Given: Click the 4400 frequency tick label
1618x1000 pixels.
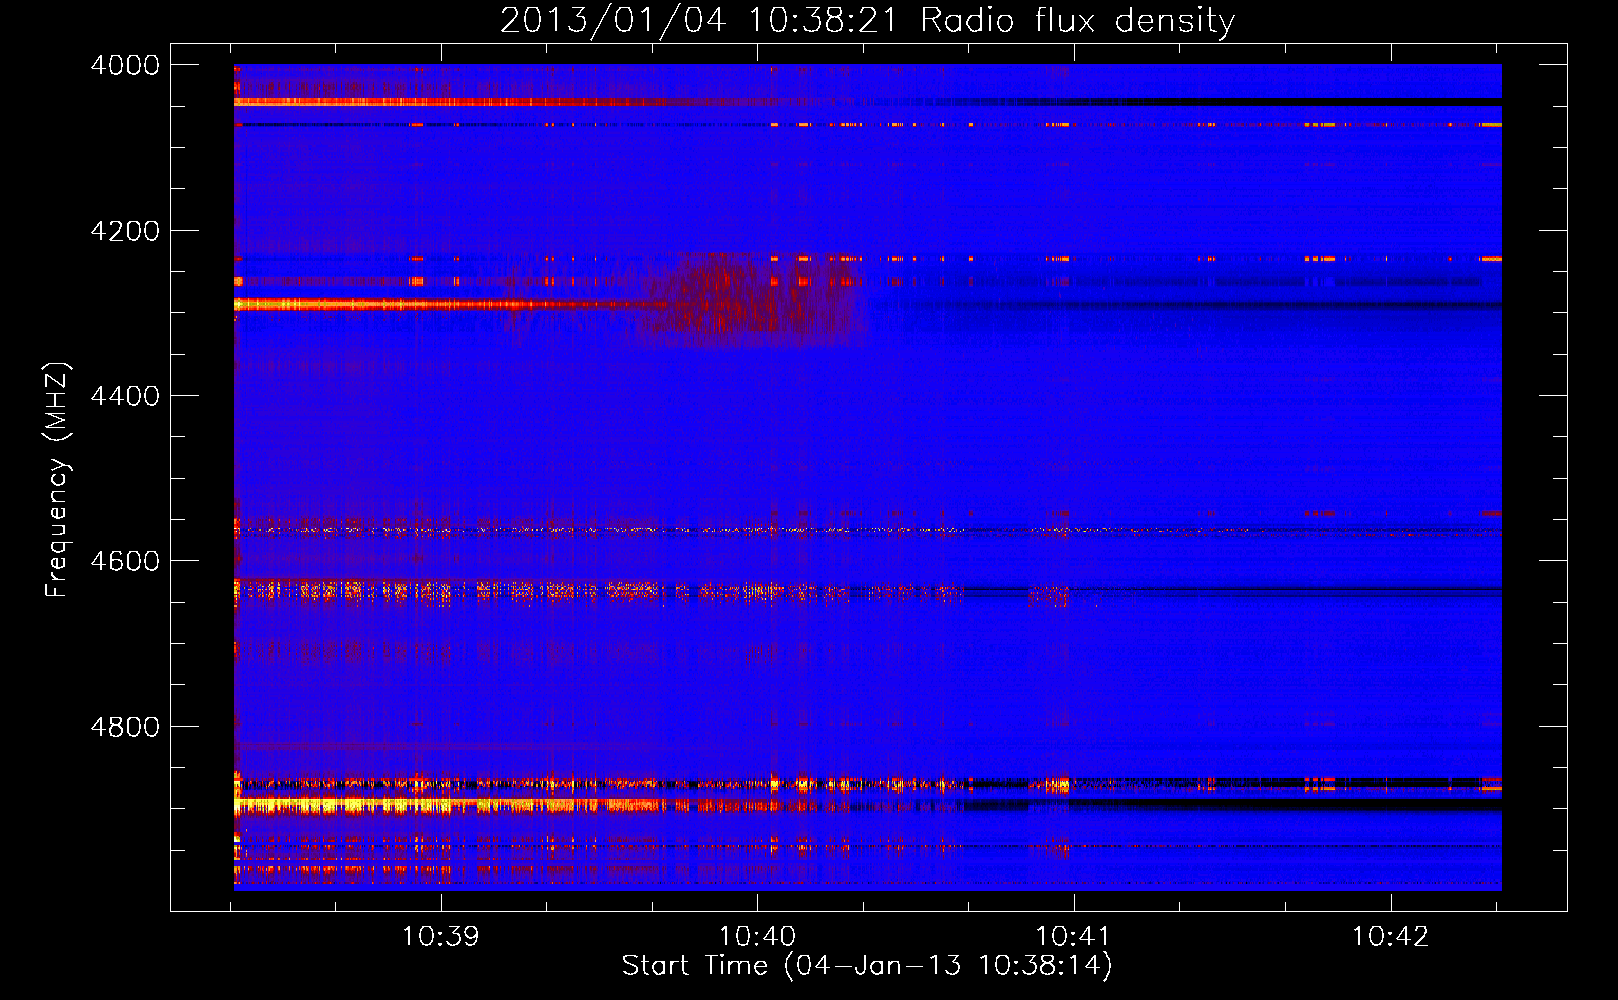Looking at the screenshot, I should 125,396.
